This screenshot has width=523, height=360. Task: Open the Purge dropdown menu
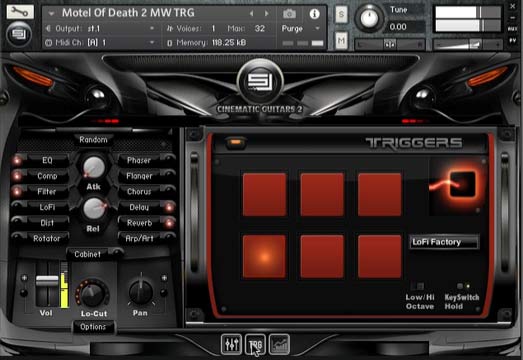coord(301,29)
